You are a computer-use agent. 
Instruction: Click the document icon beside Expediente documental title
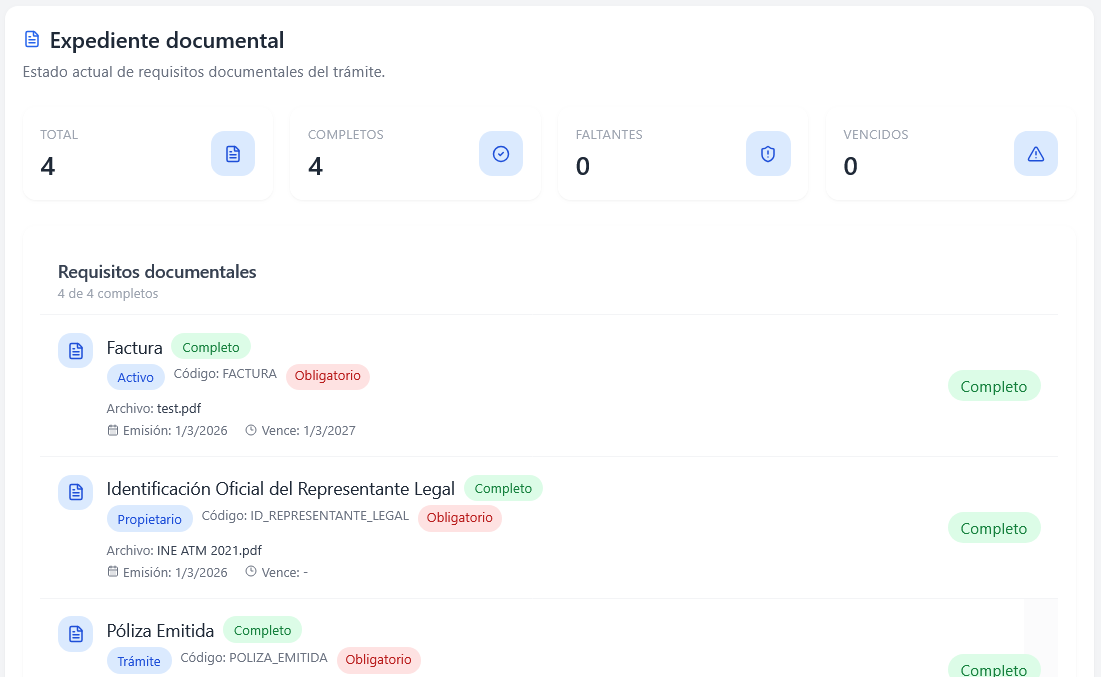32,39
